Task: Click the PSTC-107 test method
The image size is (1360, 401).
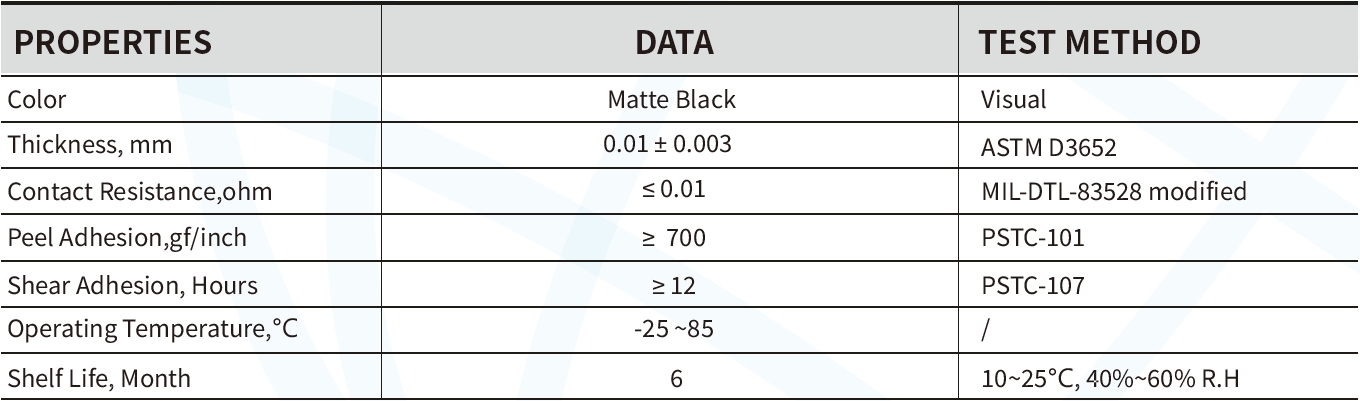Action: 1033,285
